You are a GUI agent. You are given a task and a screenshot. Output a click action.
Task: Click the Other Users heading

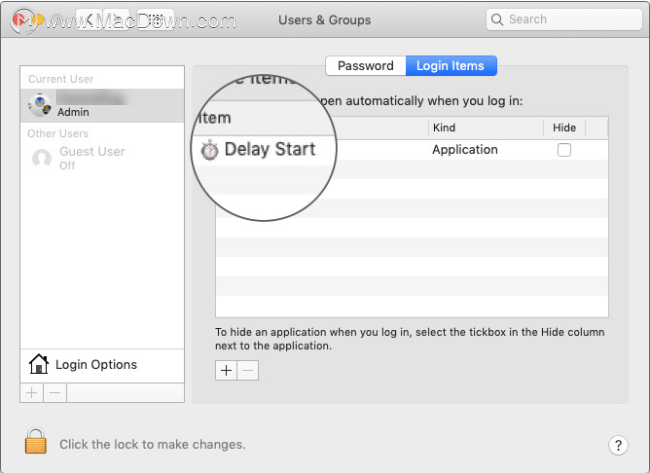tap(58, 133)
